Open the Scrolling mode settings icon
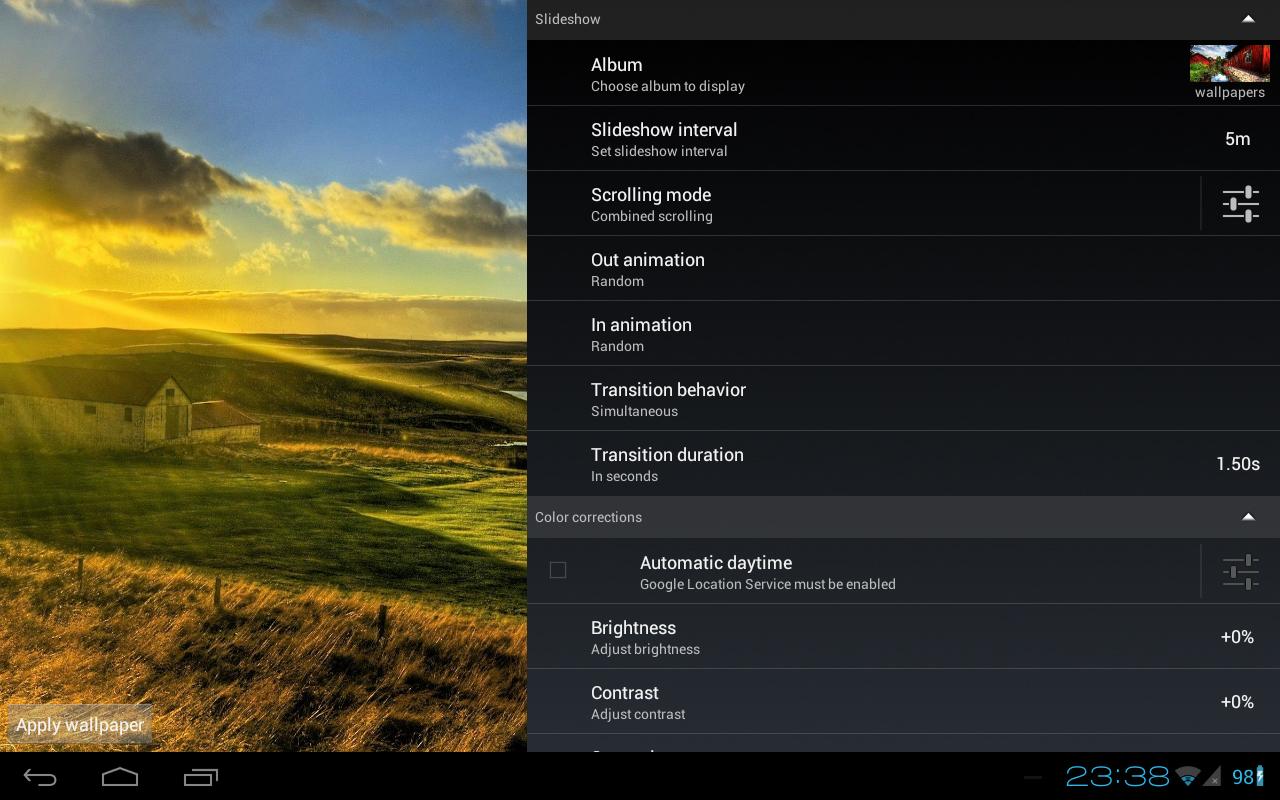The width and height of the screenshot is (1280, 800). (1240, 203)
